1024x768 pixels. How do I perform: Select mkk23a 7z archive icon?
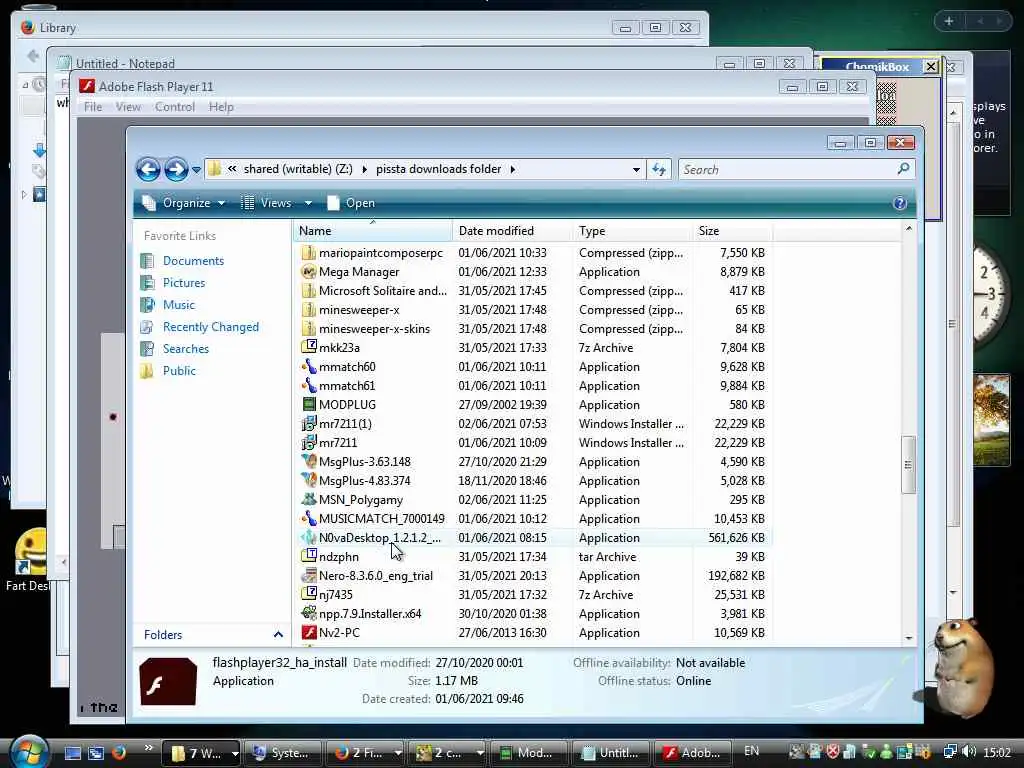click(308, 347)
